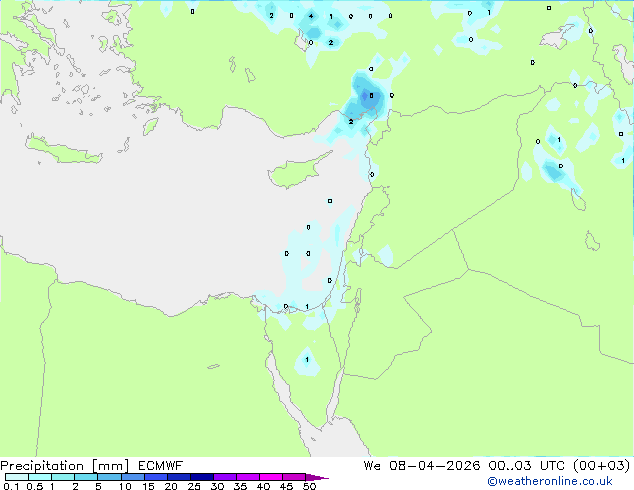Pick the 45–50 mm legend color box
Image resolution: width=634 pixels, height=490 pixels.
coord(294,477)
